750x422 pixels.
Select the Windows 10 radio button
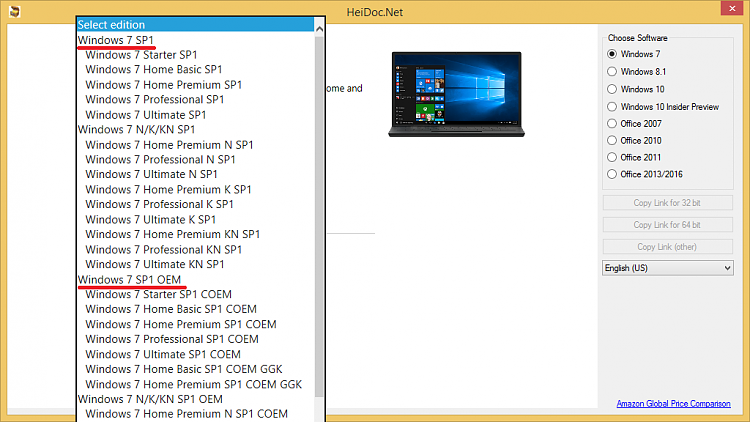[612, 89]
